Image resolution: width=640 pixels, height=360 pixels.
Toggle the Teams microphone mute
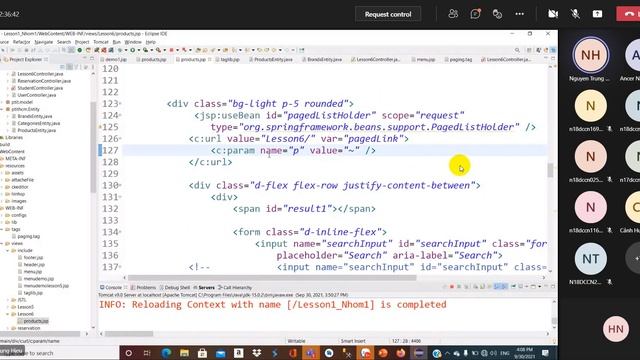tap(575, 14)
